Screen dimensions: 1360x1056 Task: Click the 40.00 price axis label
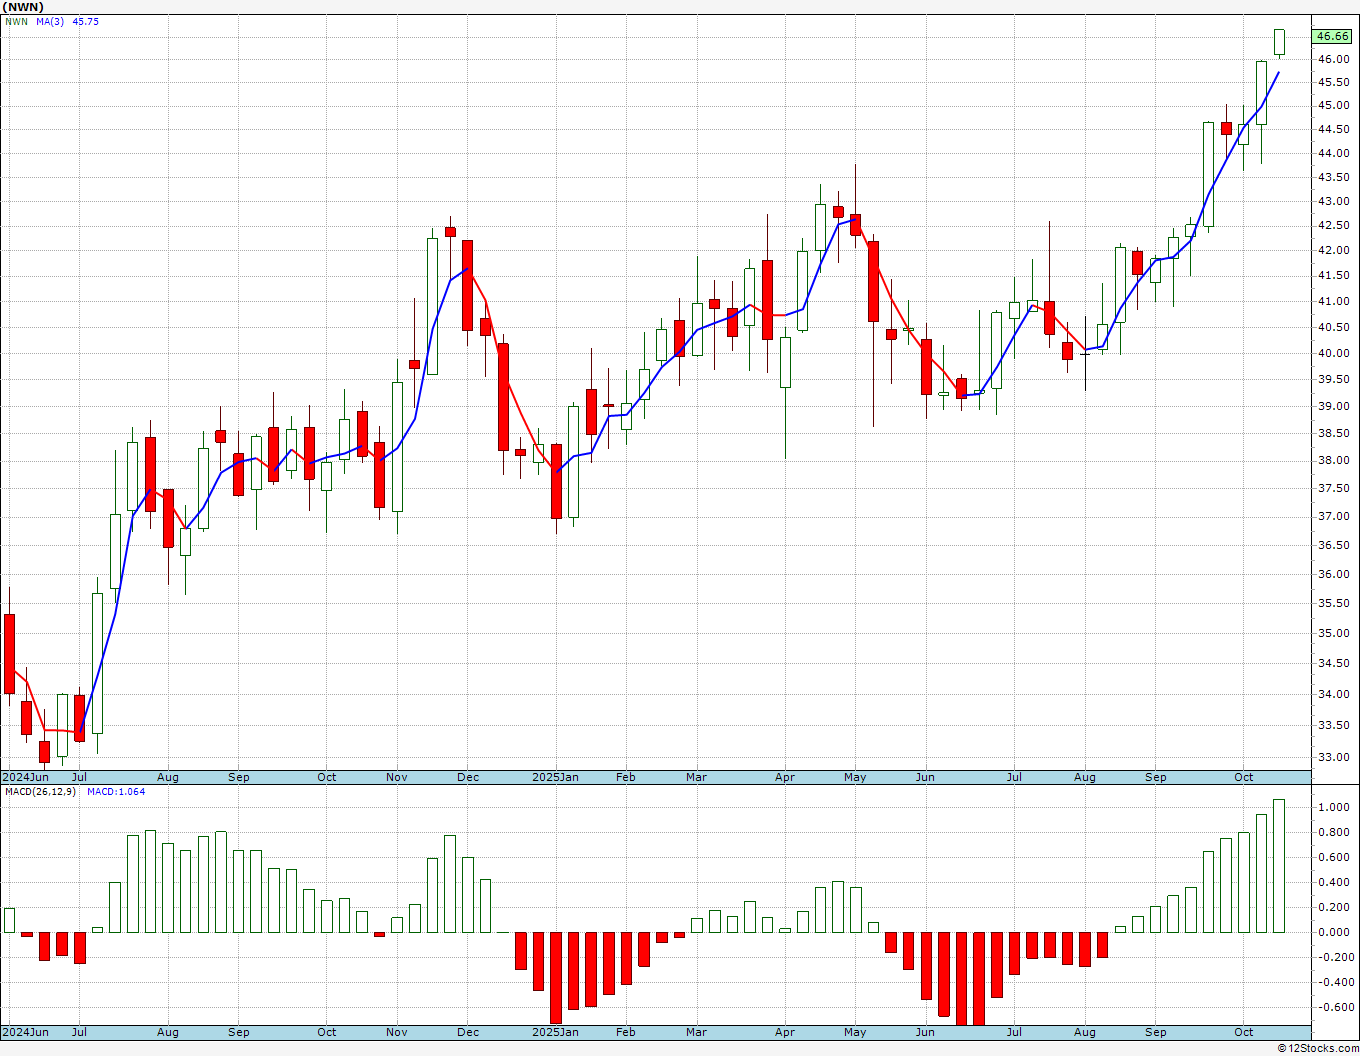(x=1333, y=353)
